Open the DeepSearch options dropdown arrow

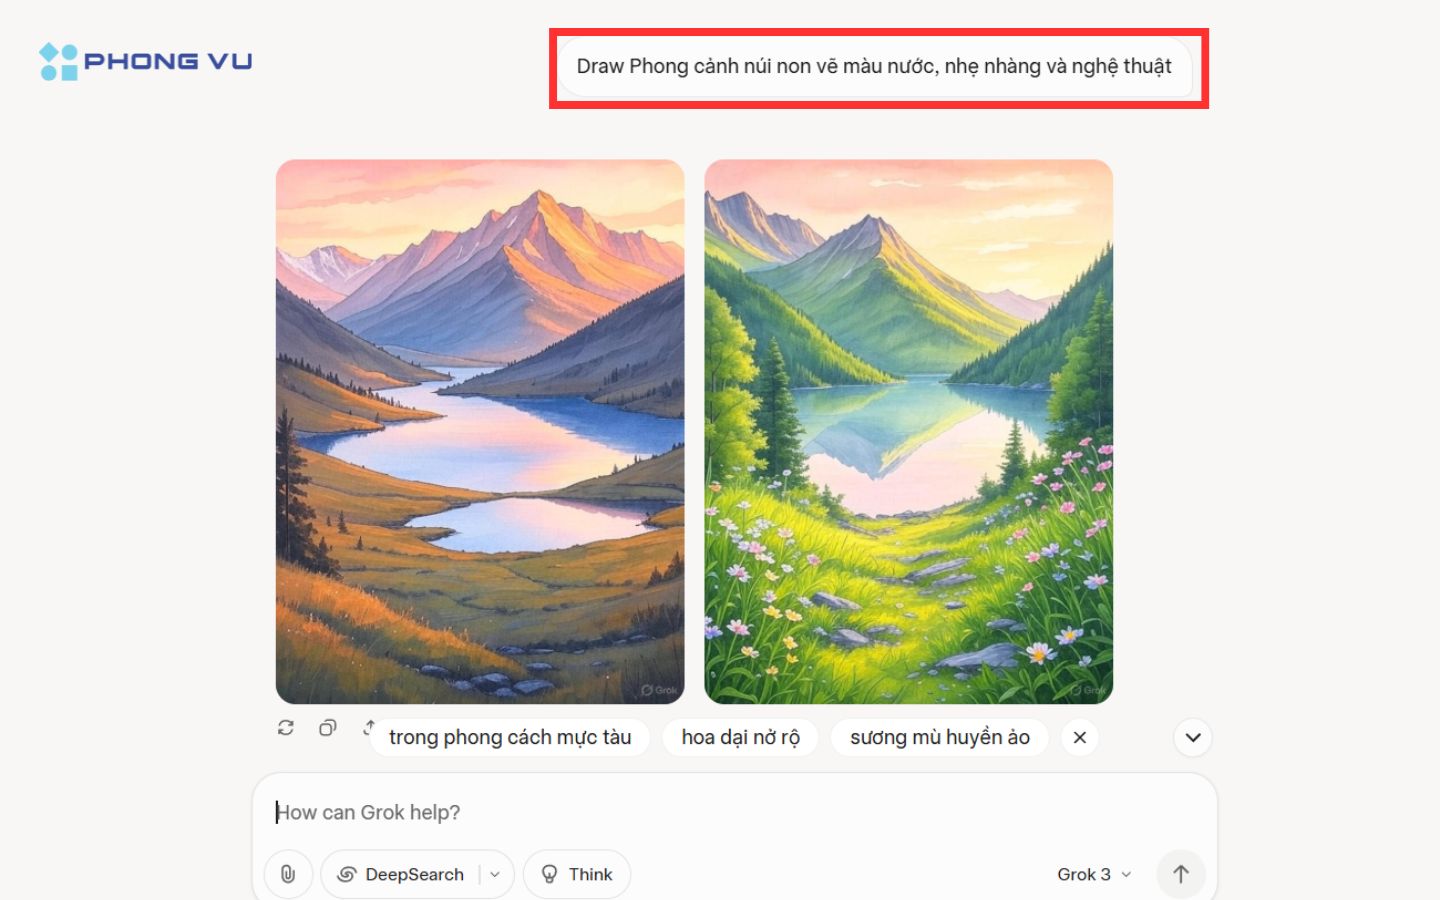pos(496,874)
